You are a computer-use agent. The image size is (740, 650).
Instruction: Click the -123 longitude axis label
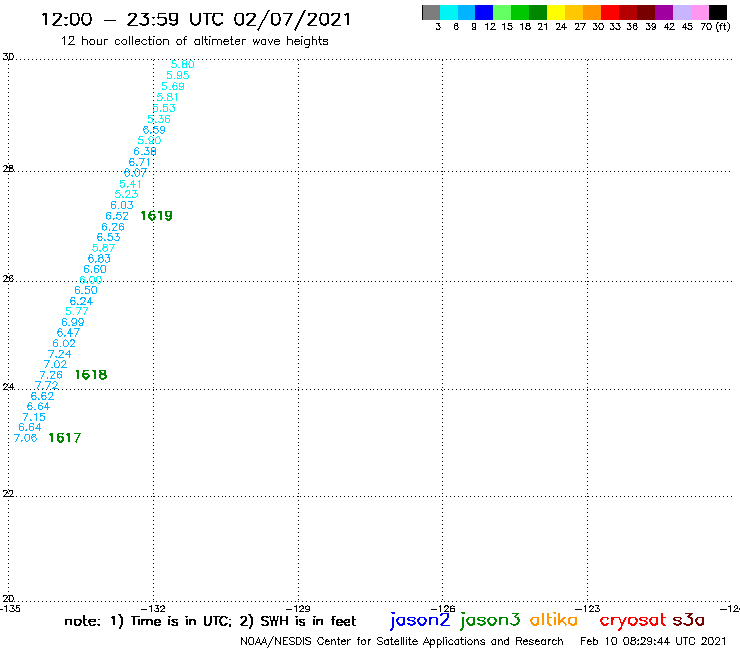pos(588,608)
